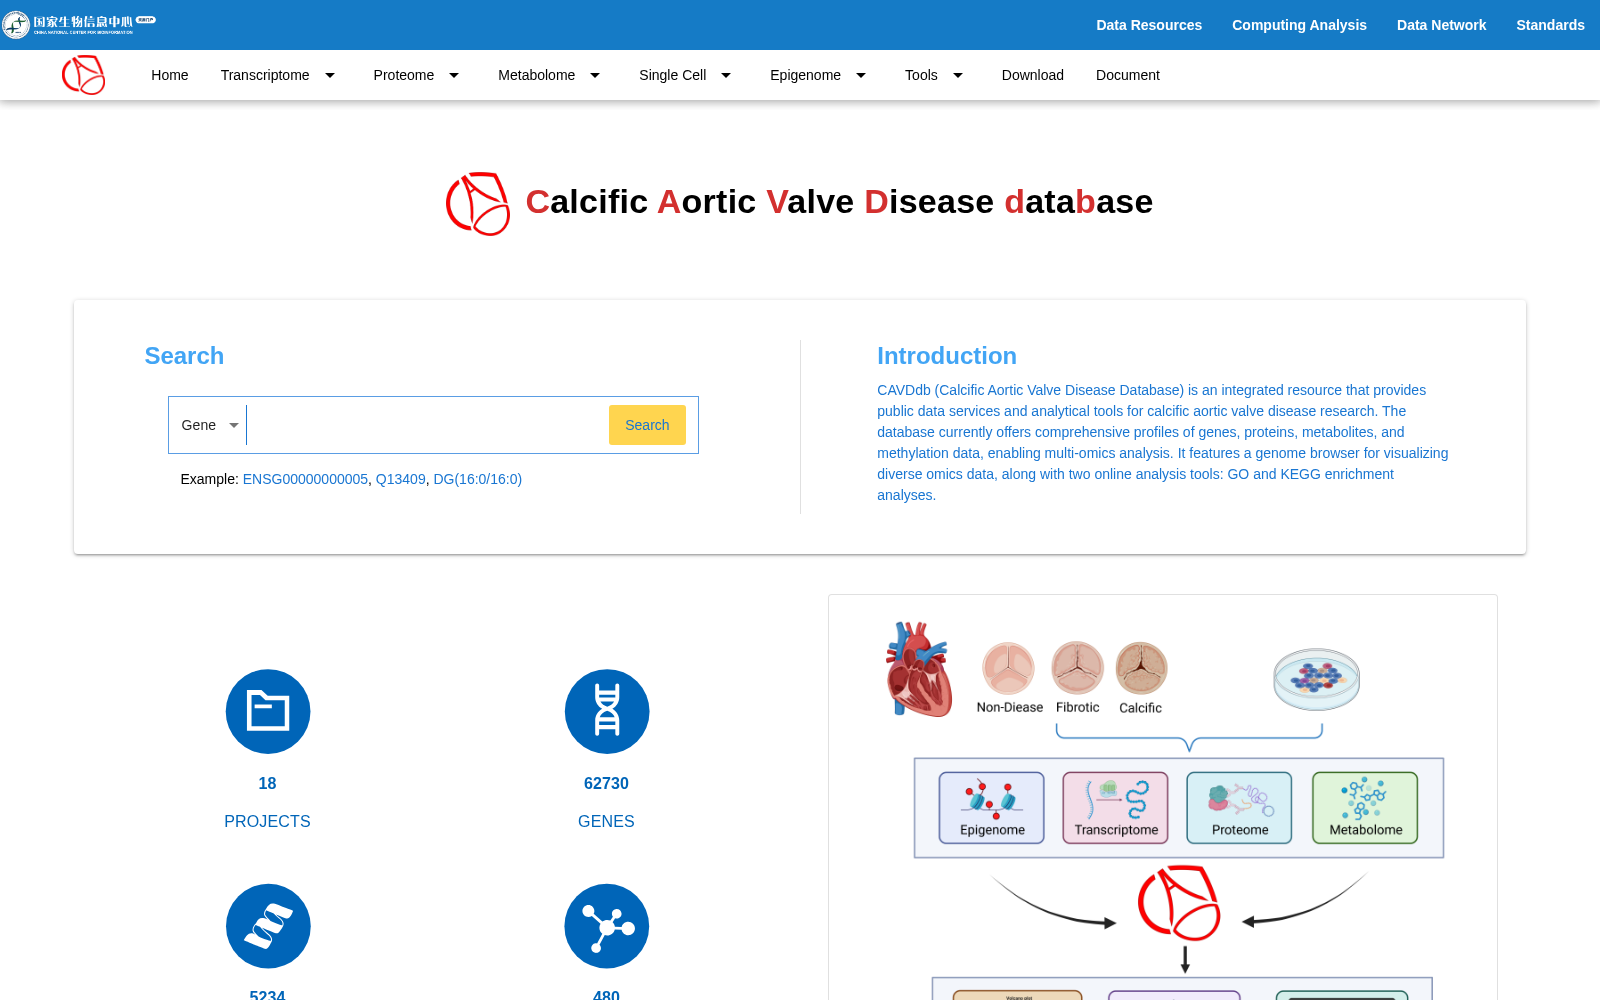Click the Epigenome box in the diagram
Image resolution: width=1600 pixels, height=1000 pixels.
tap(992, 808)
